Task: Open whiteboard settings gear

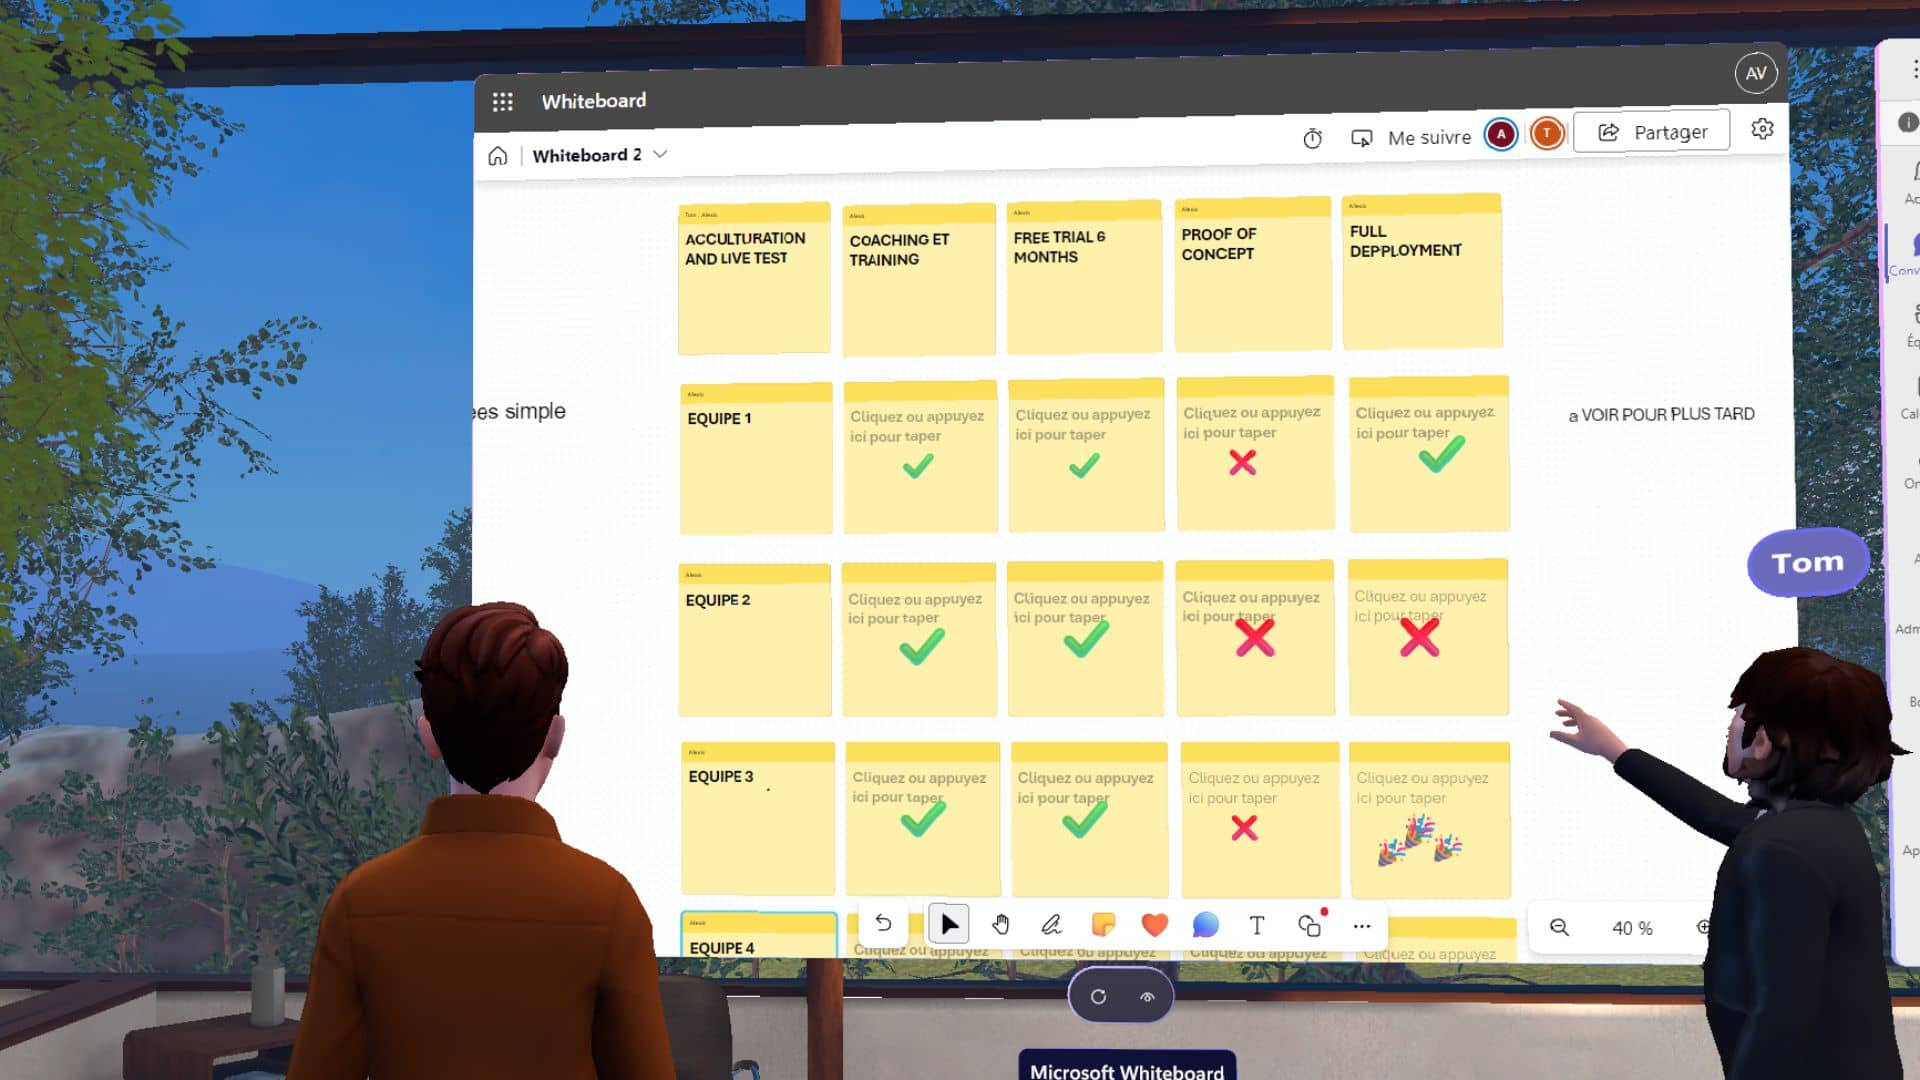Action: (x=1762, y=129)
